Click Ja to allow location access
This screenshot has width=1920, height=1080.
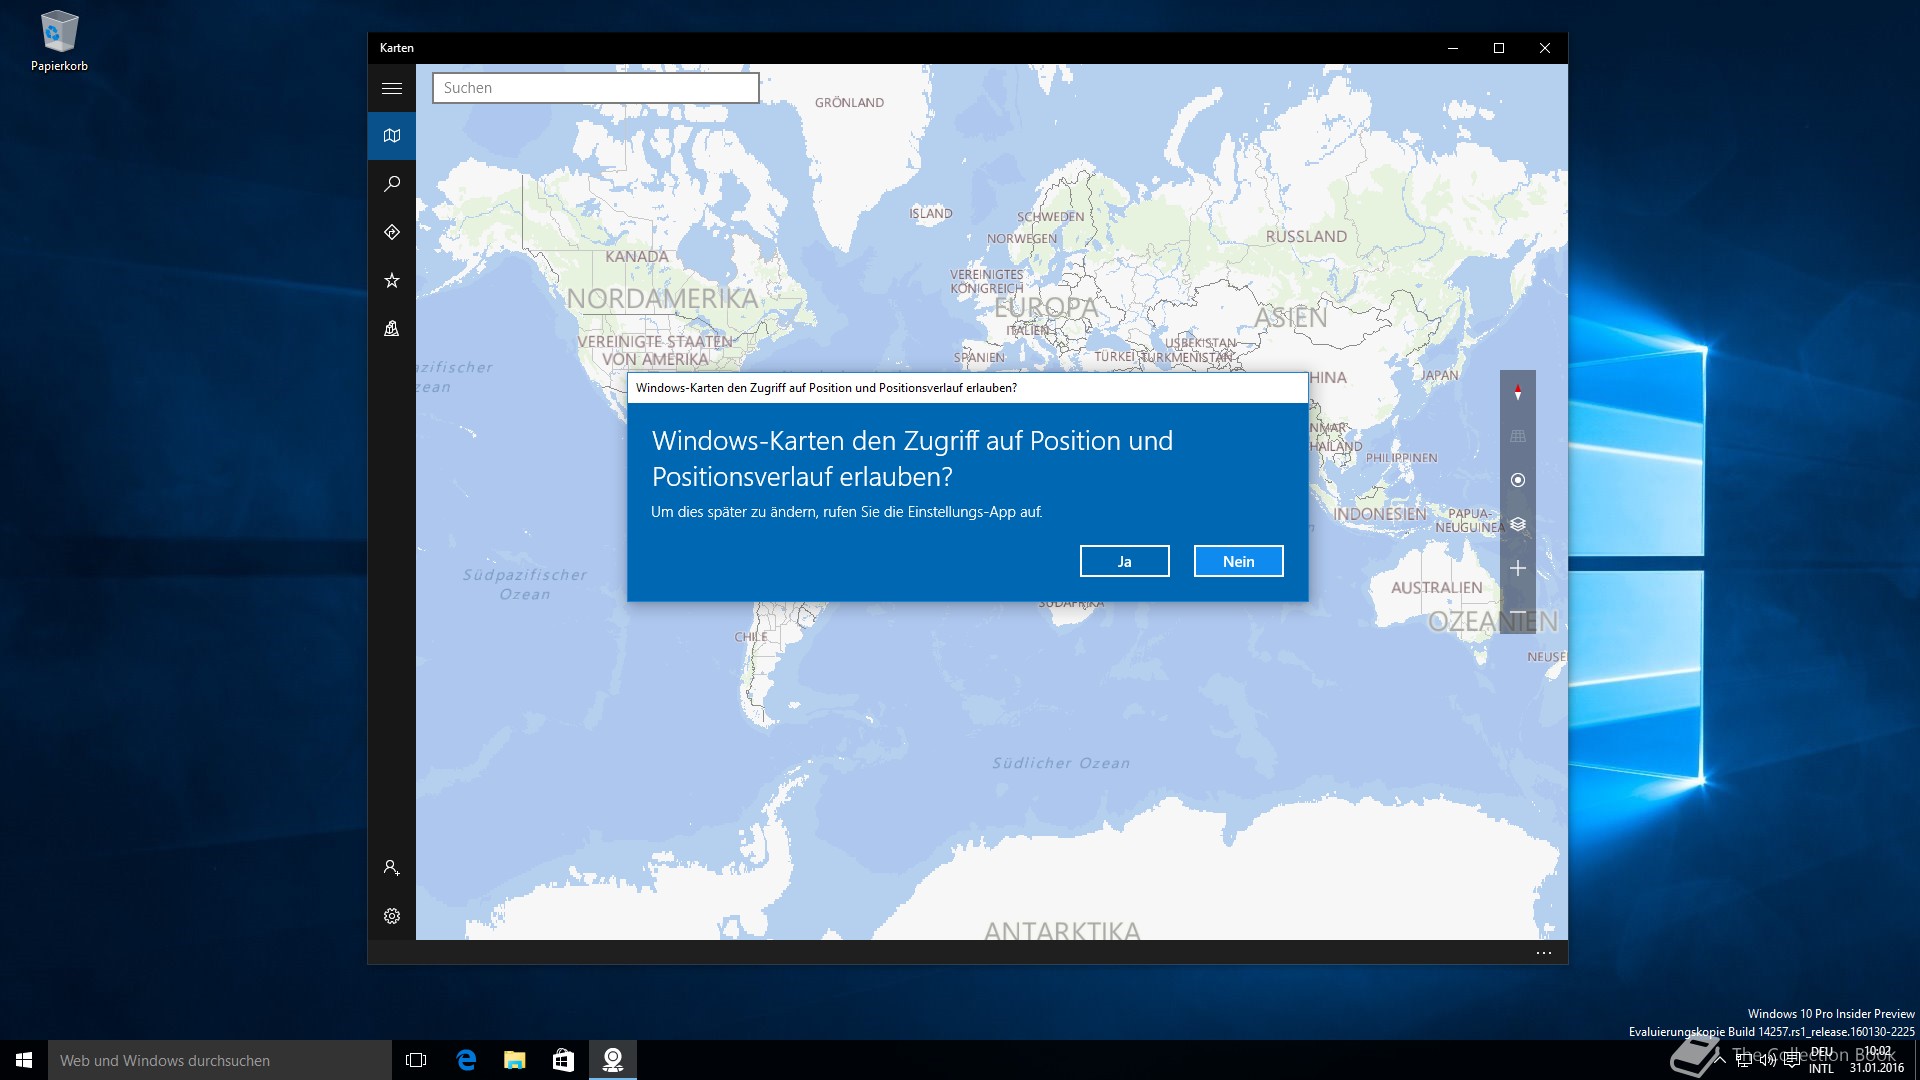[x=1125, y=561]
